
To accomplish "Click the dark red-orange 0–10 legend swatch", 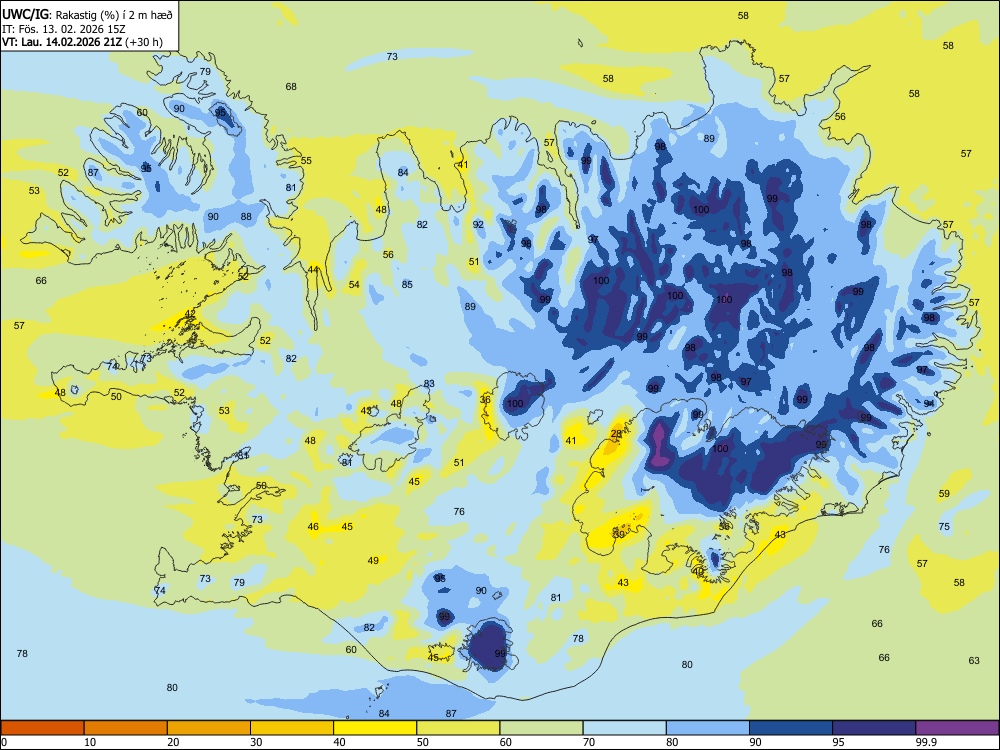I will point(42,728).
